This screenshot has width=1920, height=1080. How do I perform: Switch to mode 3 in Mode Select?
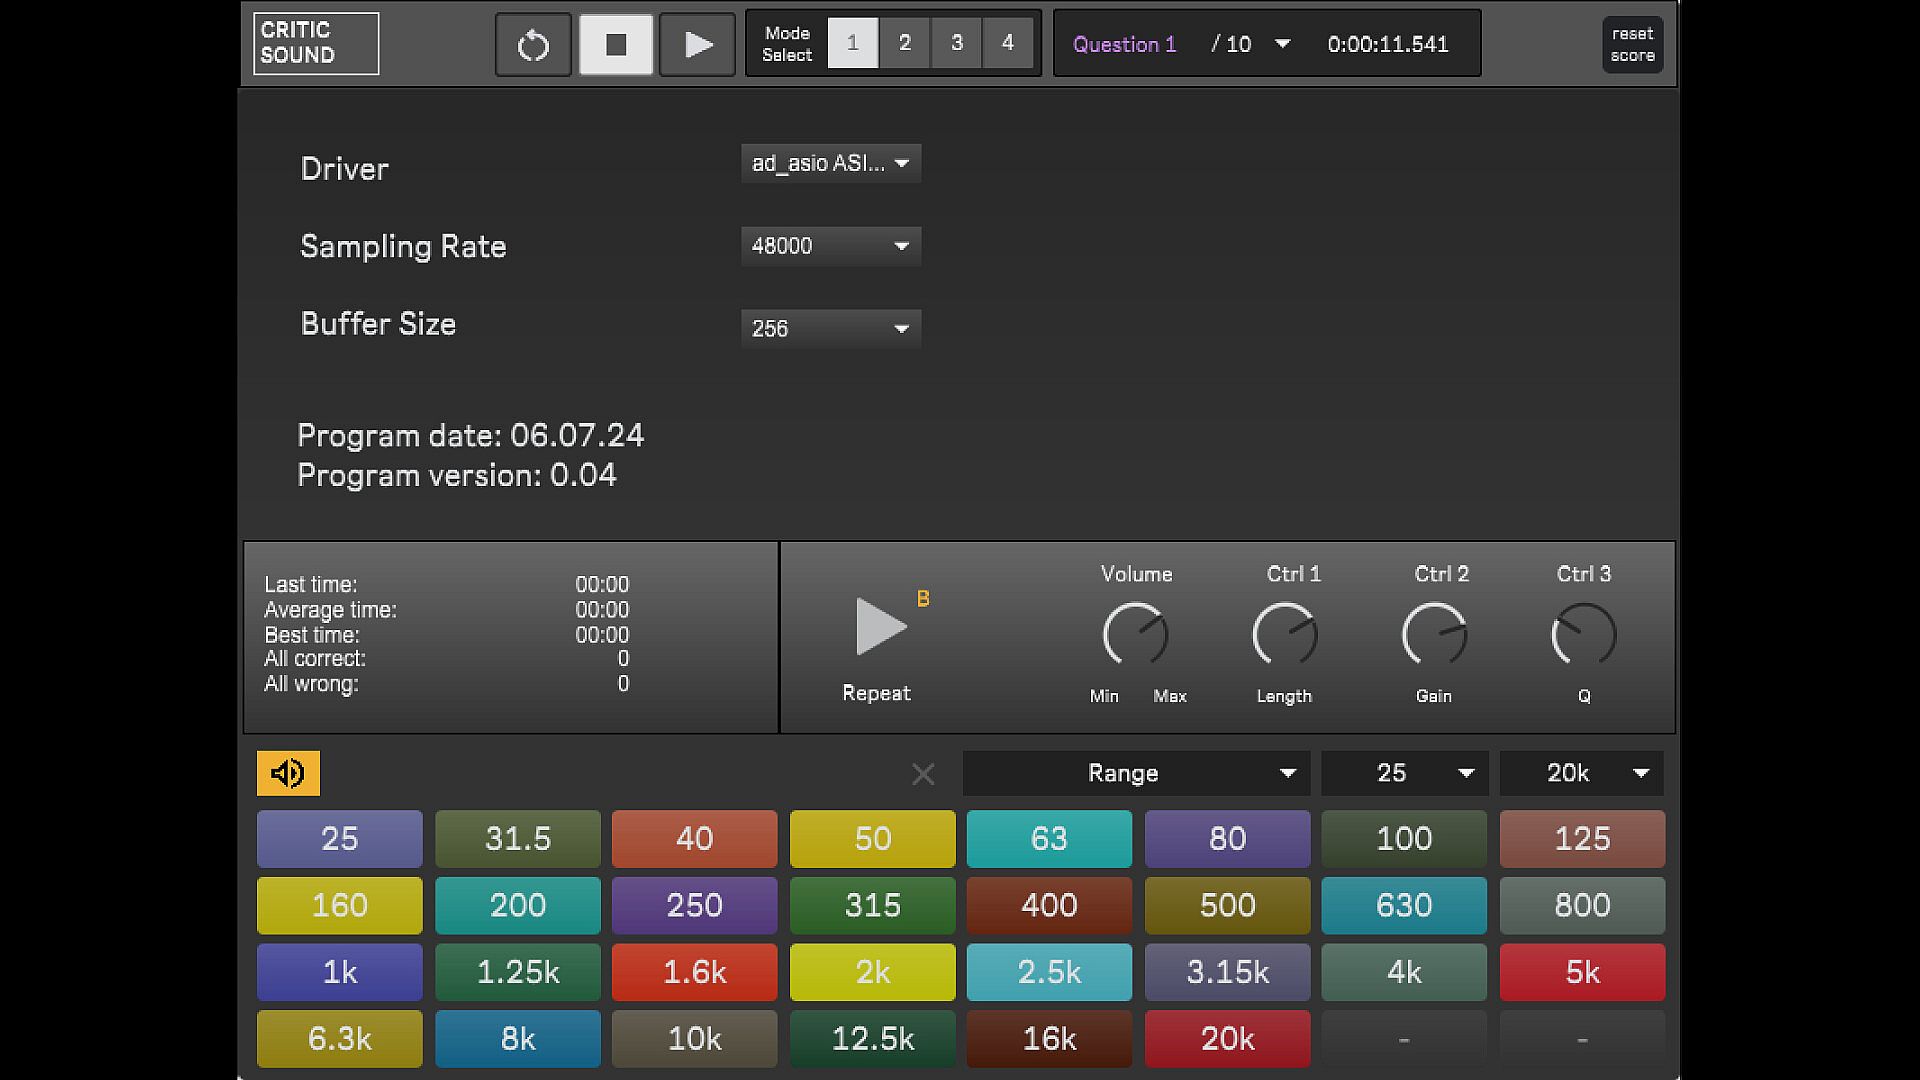[x=956, y=43]
